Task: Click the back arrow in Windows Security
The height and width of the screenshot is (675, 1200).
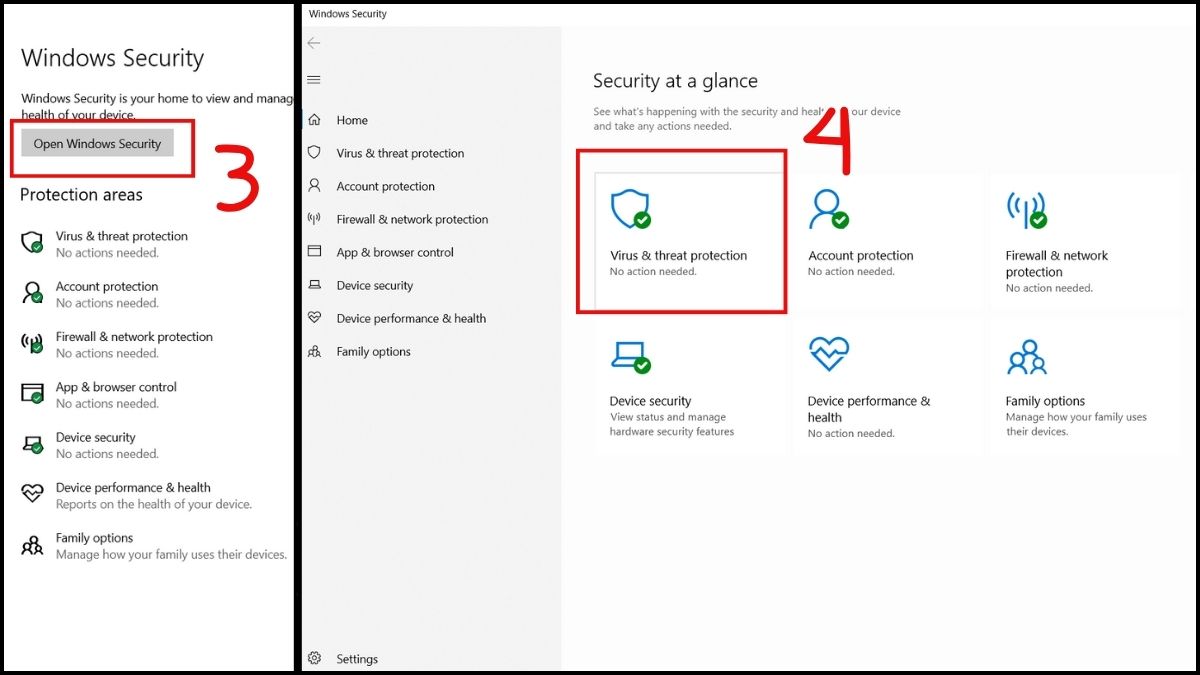Action: click(314, 43)
